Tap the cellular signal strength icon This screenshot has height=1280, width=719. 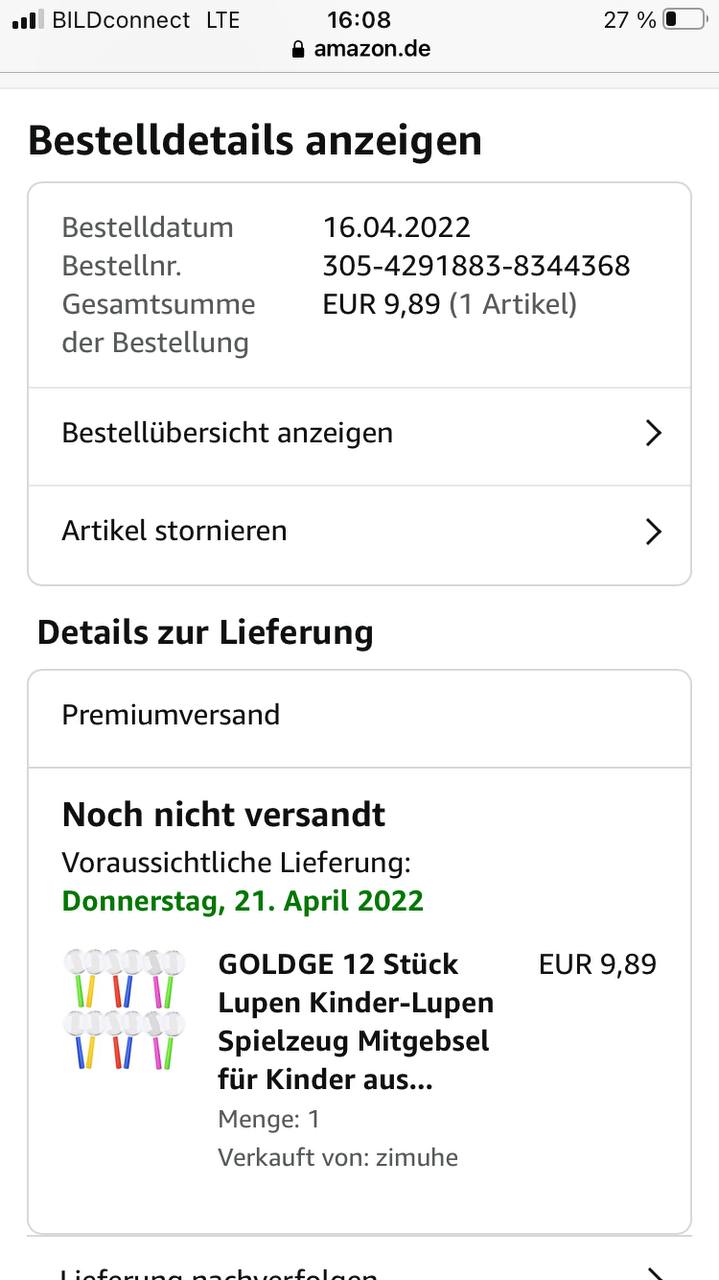pos(28,19)
